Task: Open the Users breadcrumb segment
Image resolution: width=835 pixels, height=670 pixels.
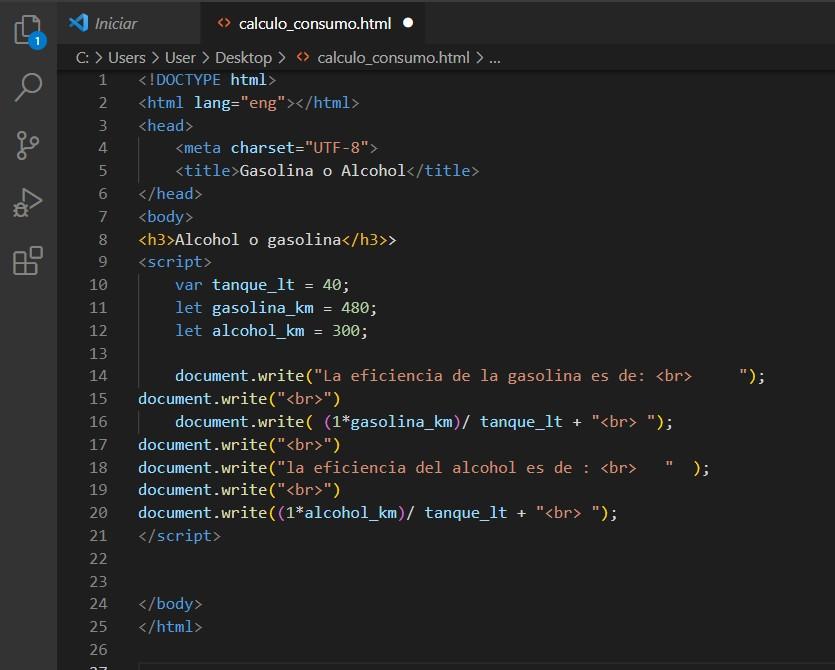Action: tap(127, 58)
